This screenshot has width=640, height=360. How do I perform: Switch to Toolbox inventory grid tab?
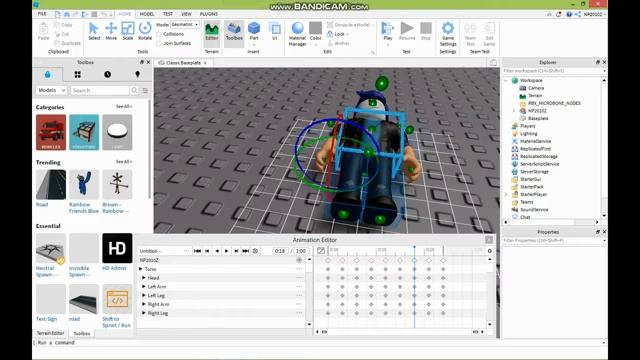click(x=78, y=74)
